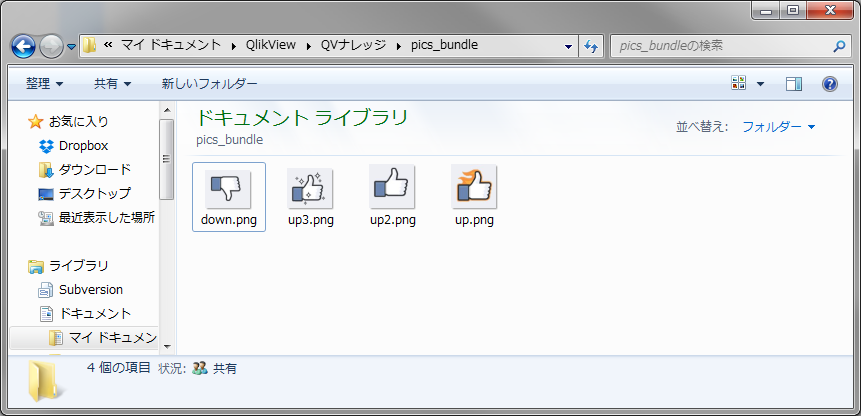This screenshot has width=863, height=418.
Task: Click the ダウンロード folder icon
Action: [x=46, y=170]
